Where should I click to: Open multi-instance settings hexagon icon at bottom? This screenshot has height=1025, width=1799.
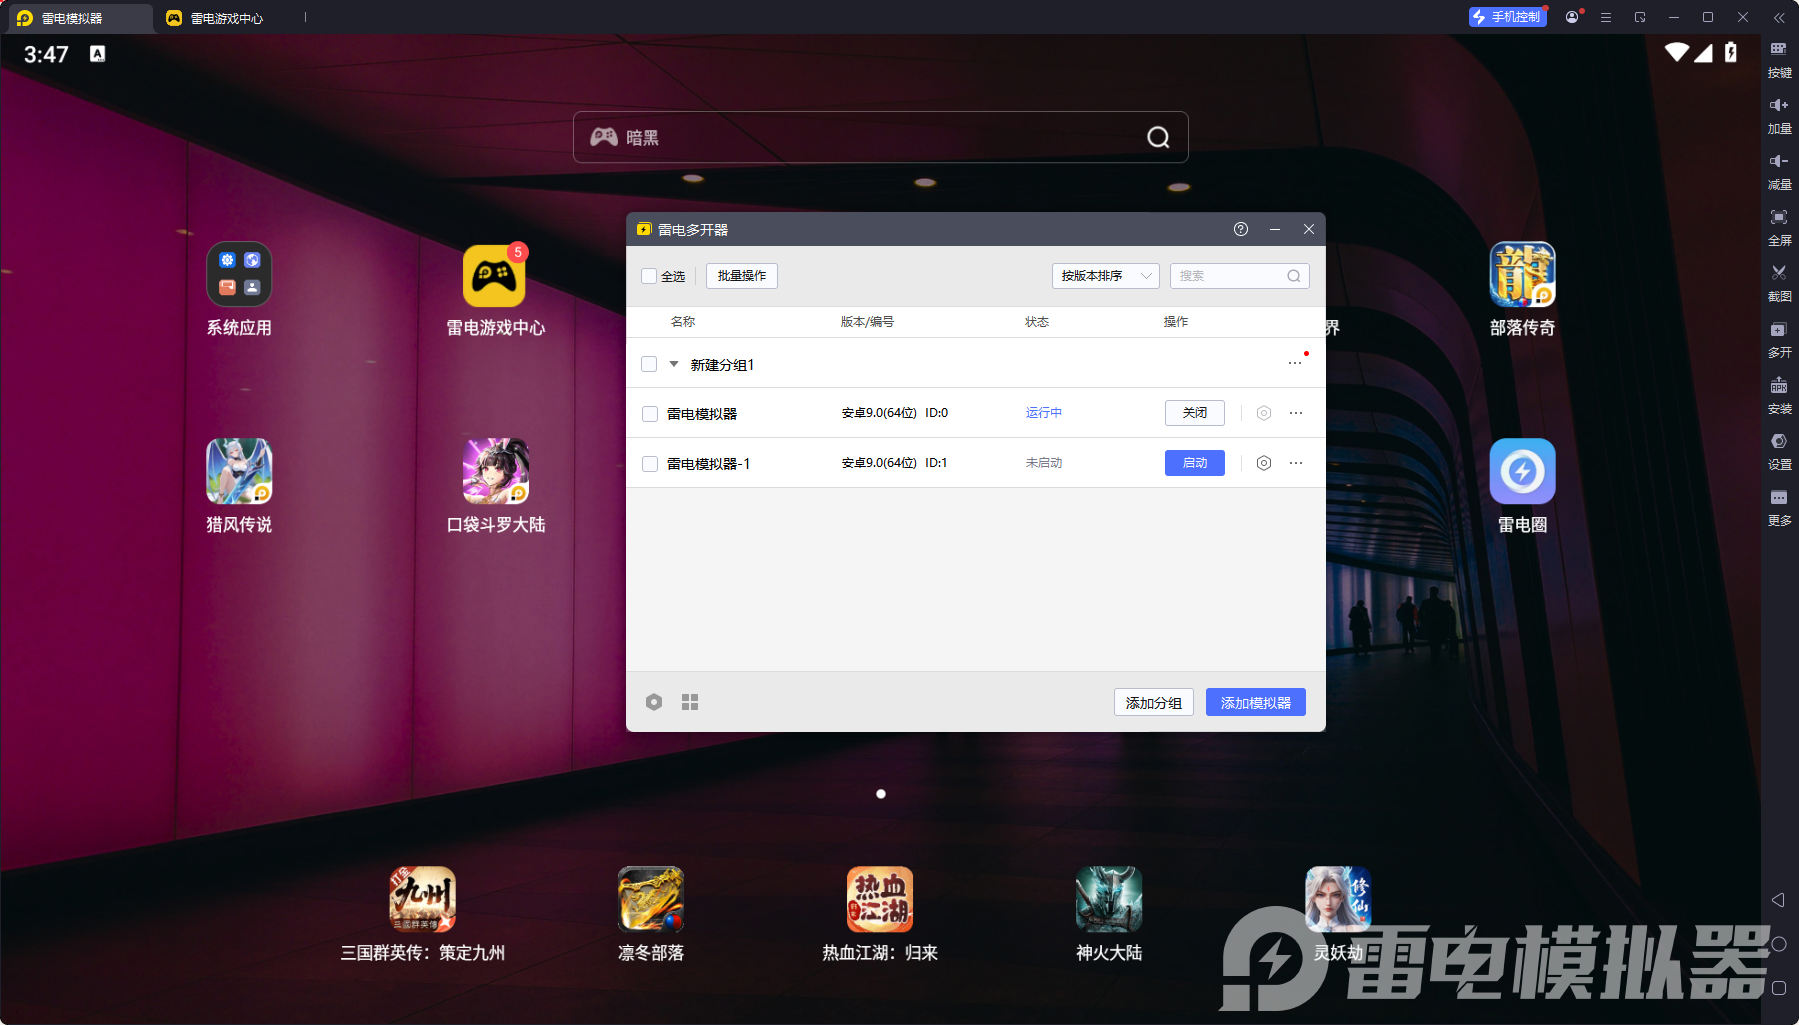pos(654,702)
